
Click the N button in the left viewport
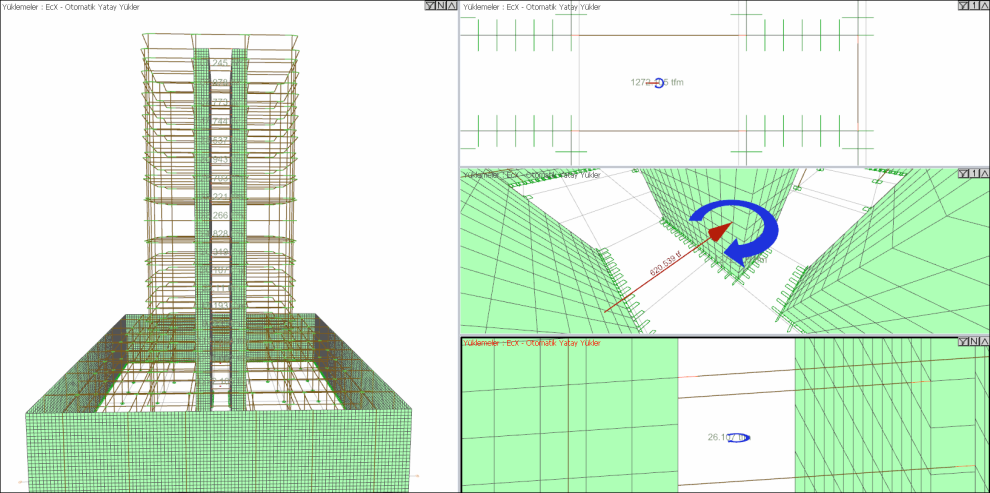tap(441, 6)
